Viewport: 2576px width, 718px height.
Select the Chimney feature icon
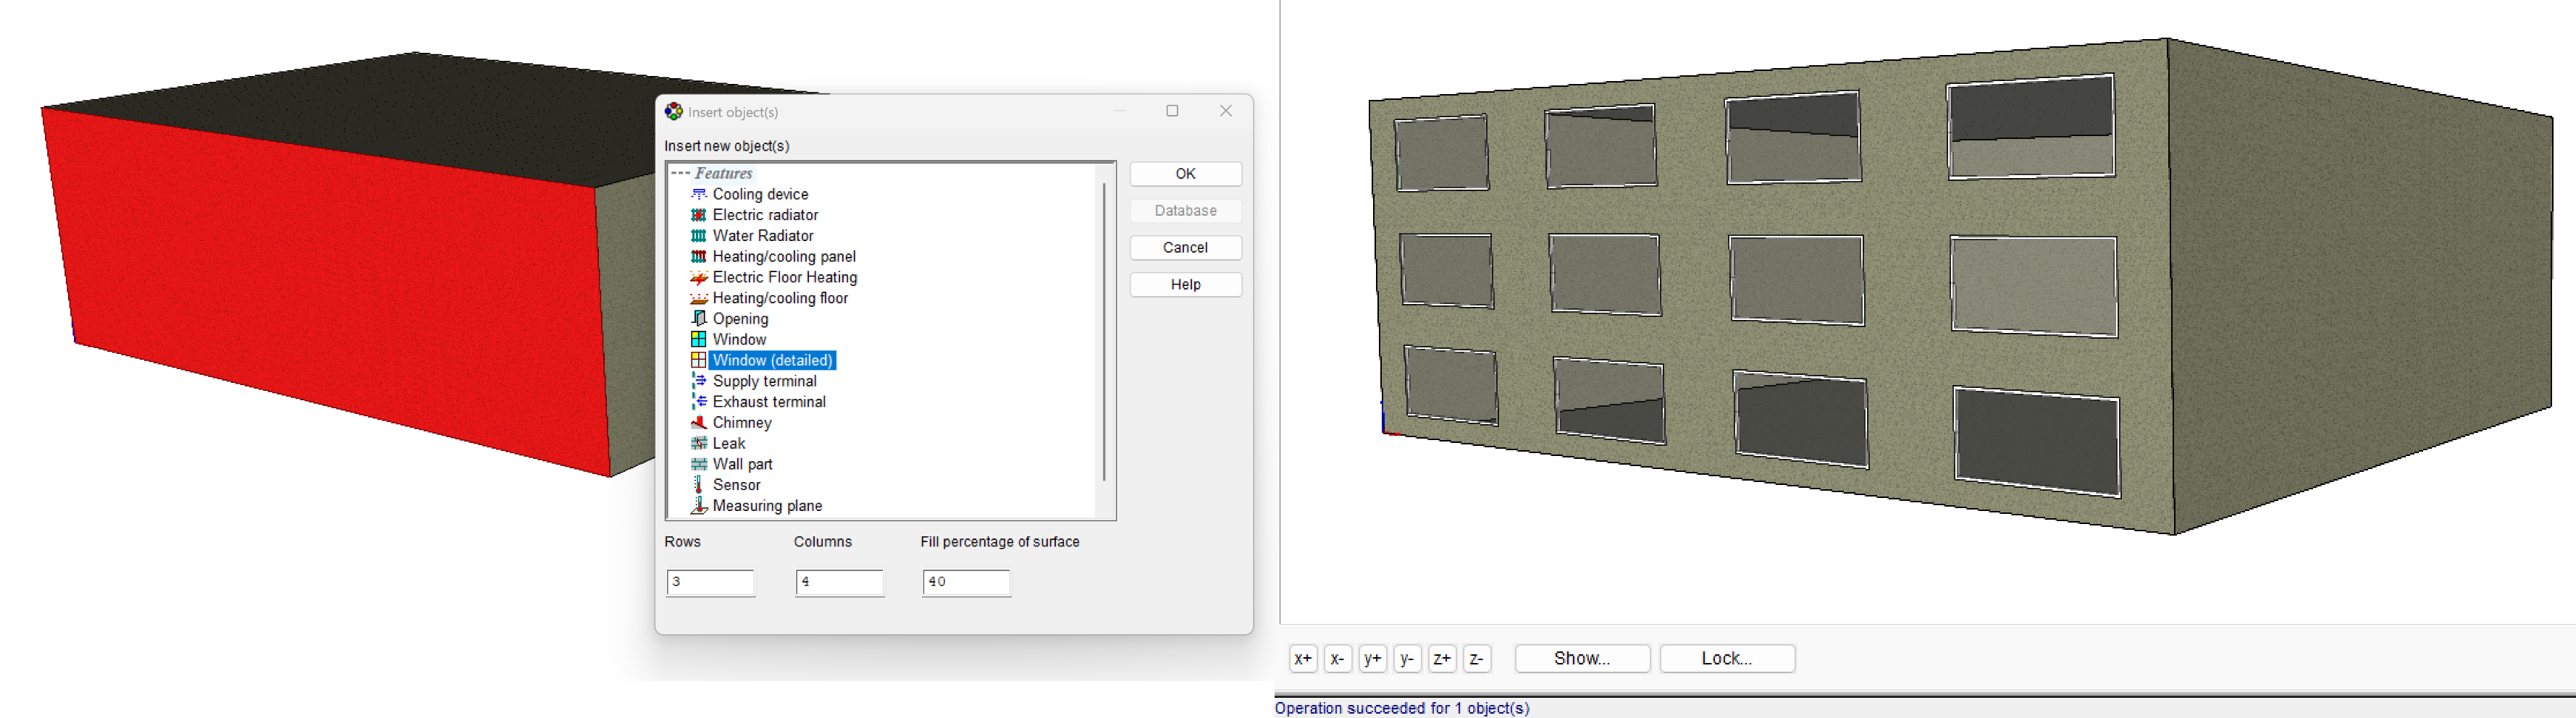[x=698, y=423]
